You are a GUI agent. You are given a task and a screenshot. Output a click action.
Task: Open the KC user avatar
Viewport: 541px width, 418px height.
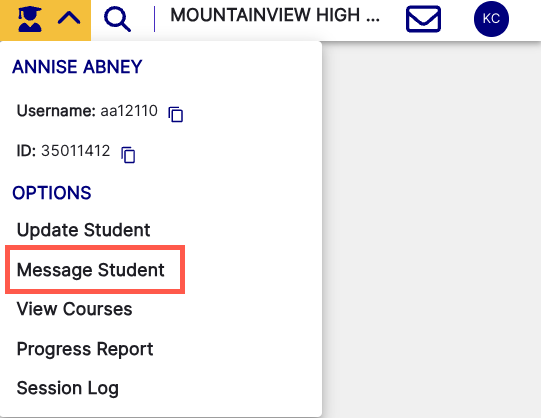point(491,19)
